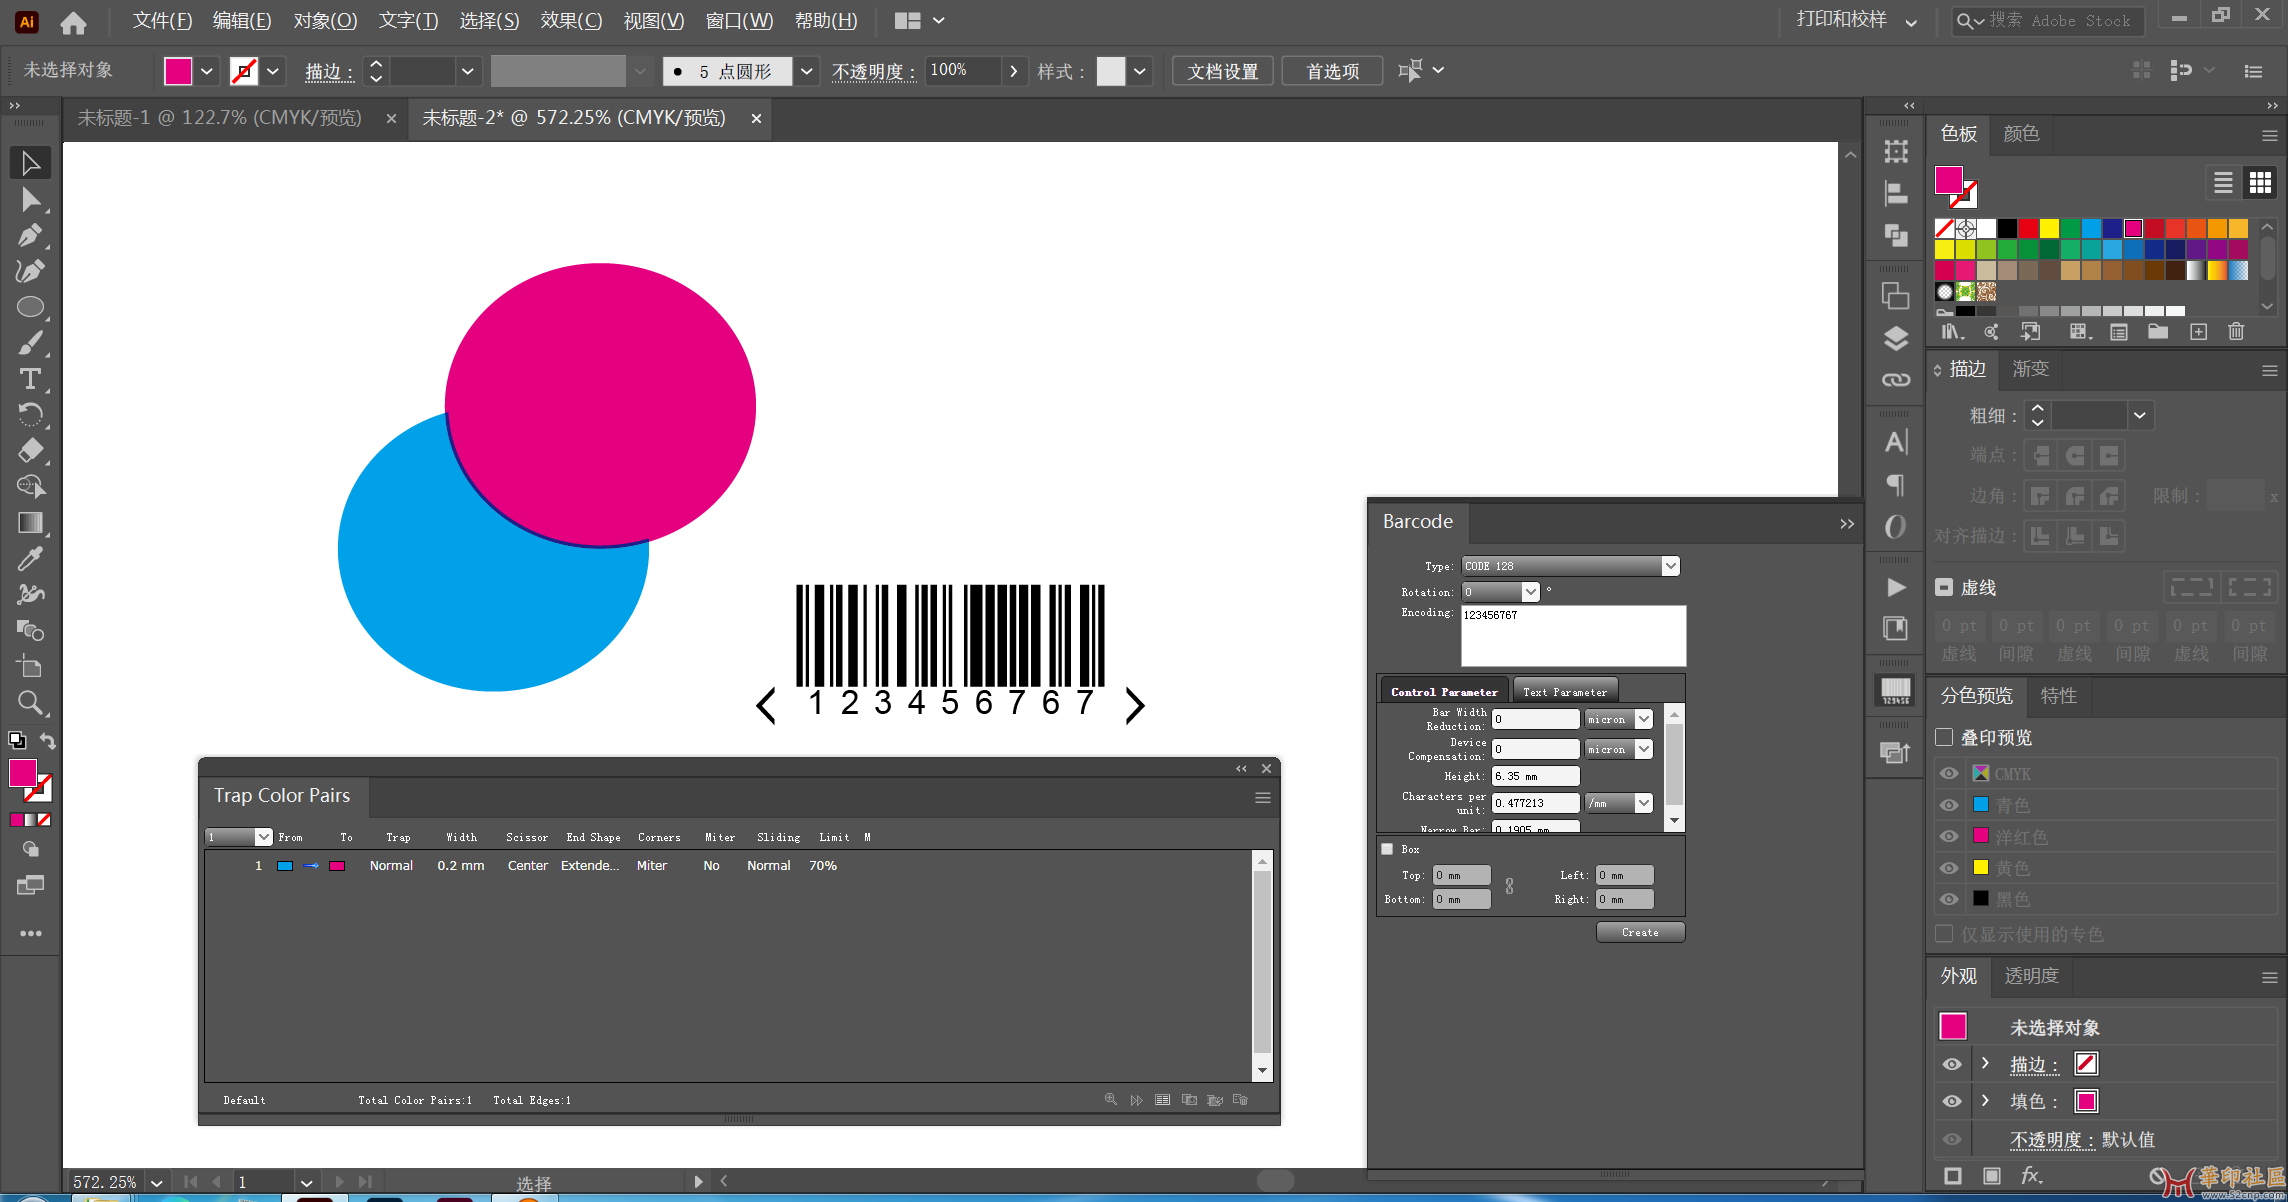The image size is (2288, 1202).
Task: Click the 文档设置 button
Action: [1222, 71]
